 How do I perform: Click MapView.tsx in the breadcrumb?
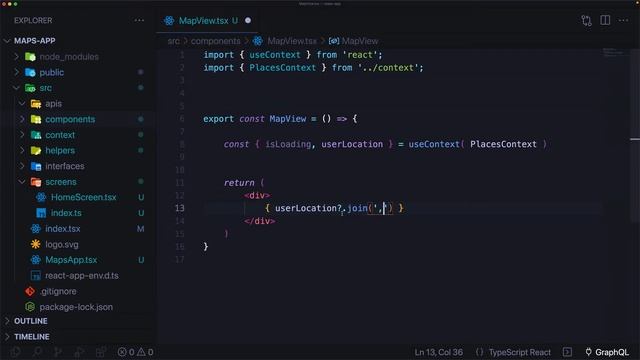tap(292, 41)
